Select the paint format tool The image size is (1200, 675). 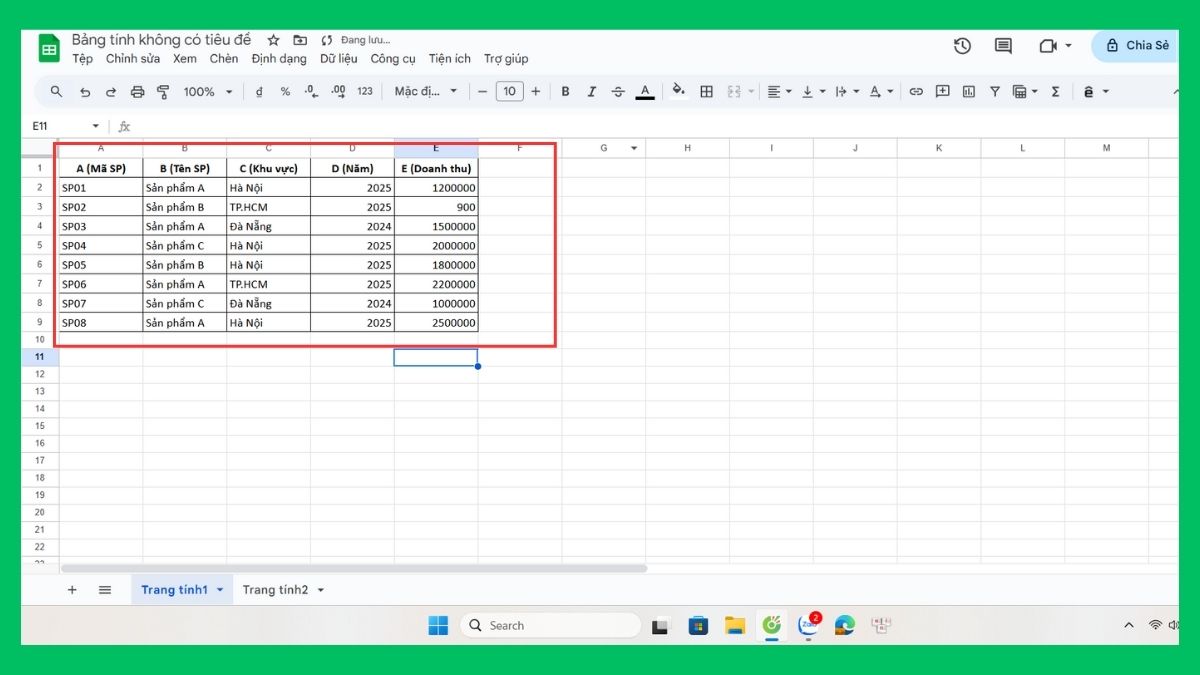(x=163, y=92)
